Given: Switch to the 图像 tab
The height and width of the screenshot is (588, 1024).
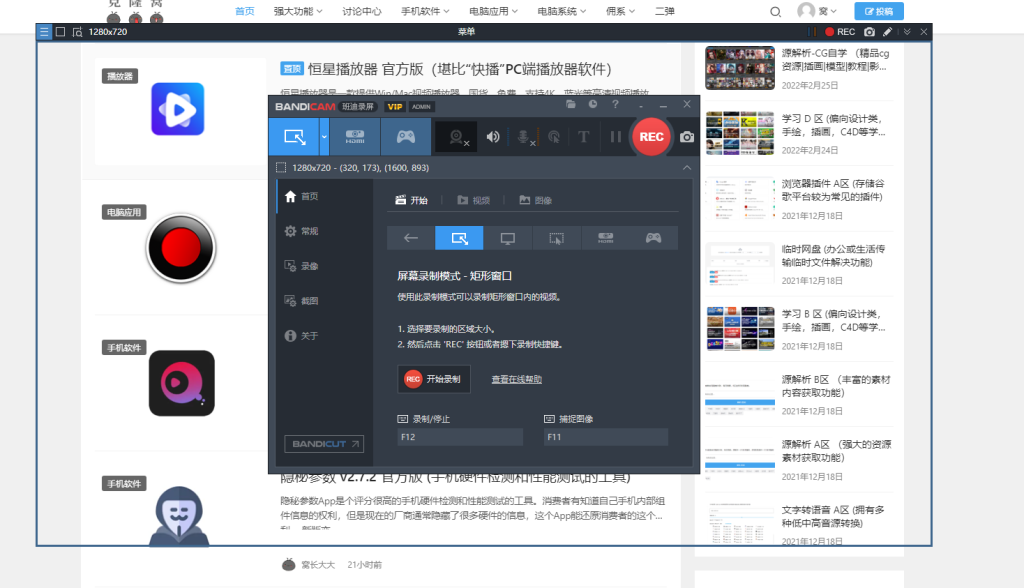Looking at the screenshot, I should coord(536,200).
